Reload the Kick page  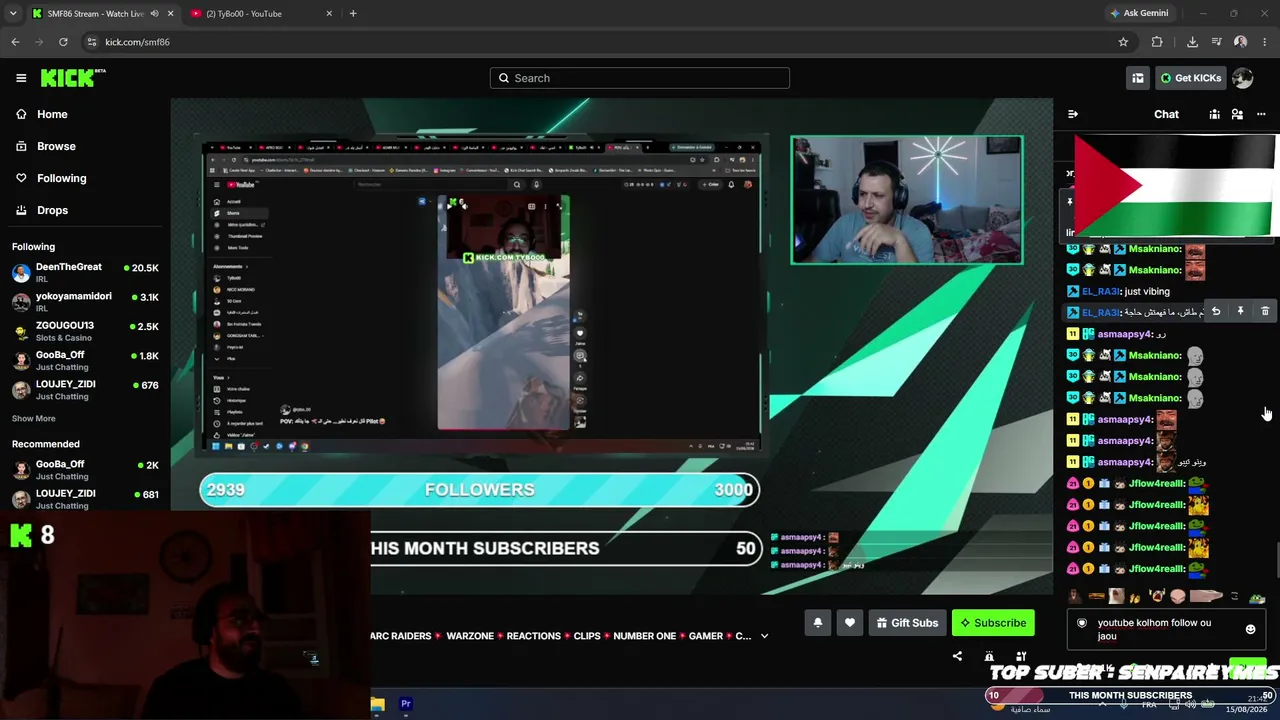(x=63, y=42)
